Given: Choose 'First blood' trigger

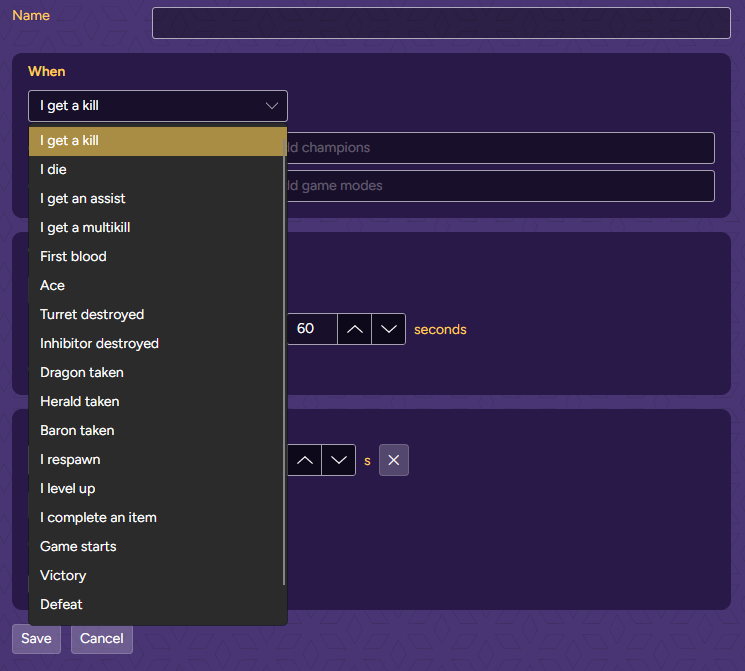Looking at the screenshot, I should 158,257.
